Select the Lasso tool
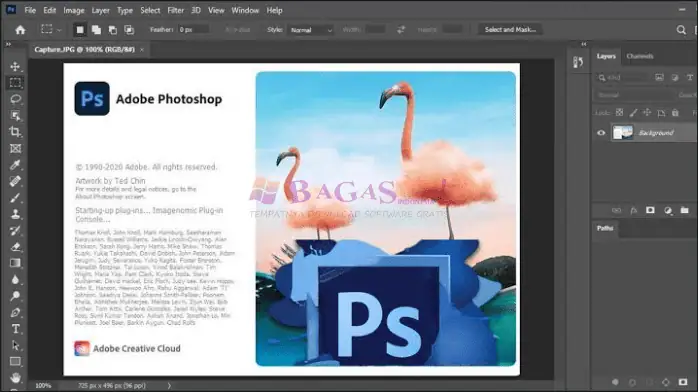 [x=15, y=99]
